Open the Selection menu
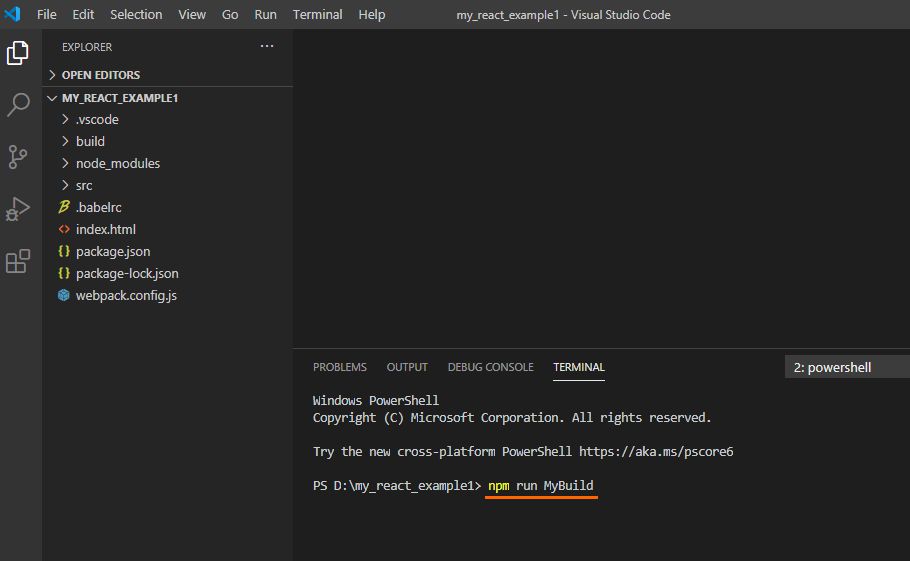The height and width of the screenshot is (561, 910). pyautogui.click(x=136, y=14)
